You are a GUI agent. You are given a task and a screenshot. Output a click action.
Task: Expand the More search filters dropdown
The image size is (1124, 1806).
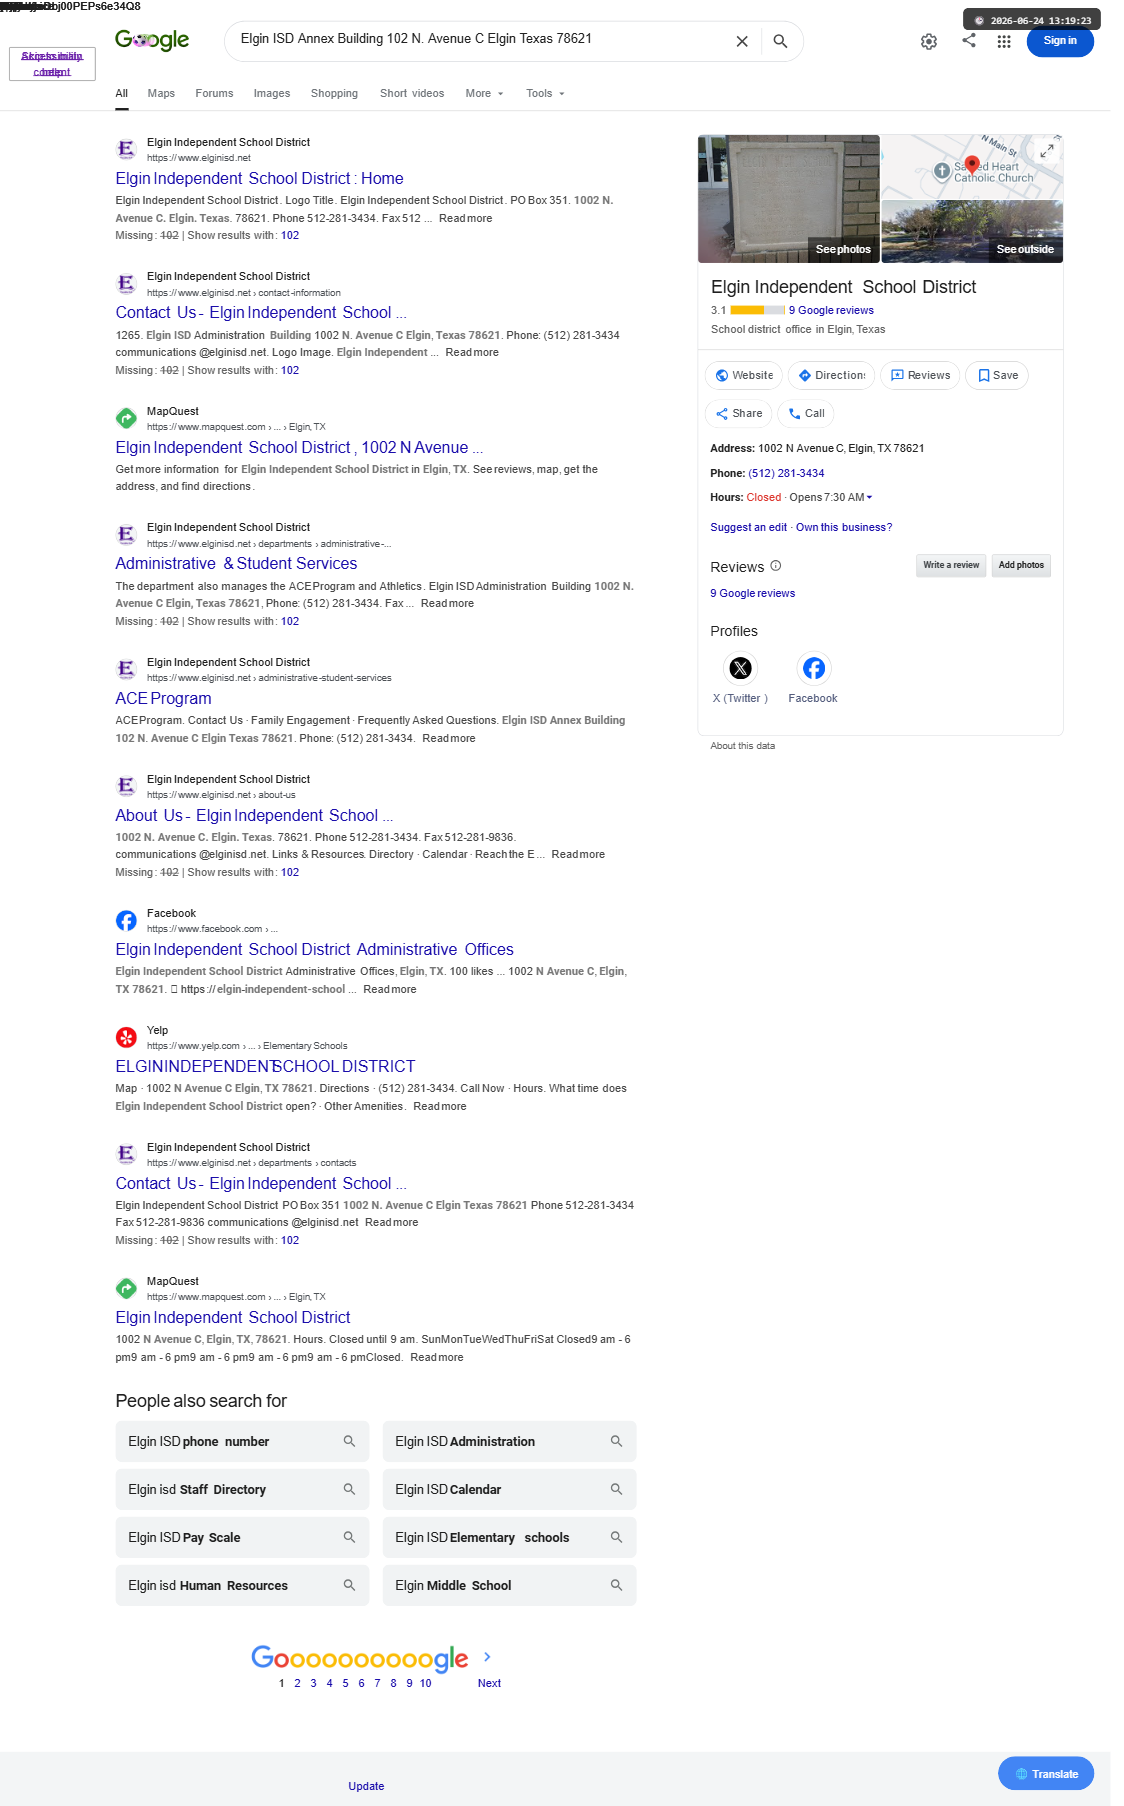[485, 93]
